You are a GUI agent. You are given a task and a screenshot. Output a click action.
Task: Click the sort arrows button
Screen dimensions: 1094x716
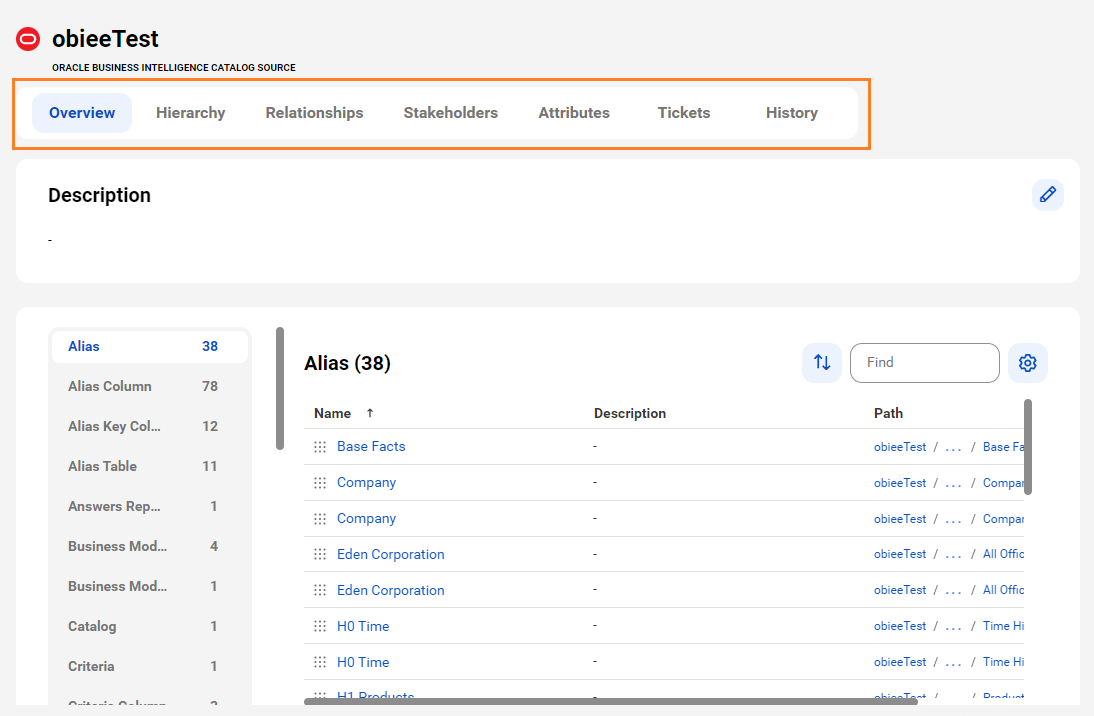(x=822, y=363)
